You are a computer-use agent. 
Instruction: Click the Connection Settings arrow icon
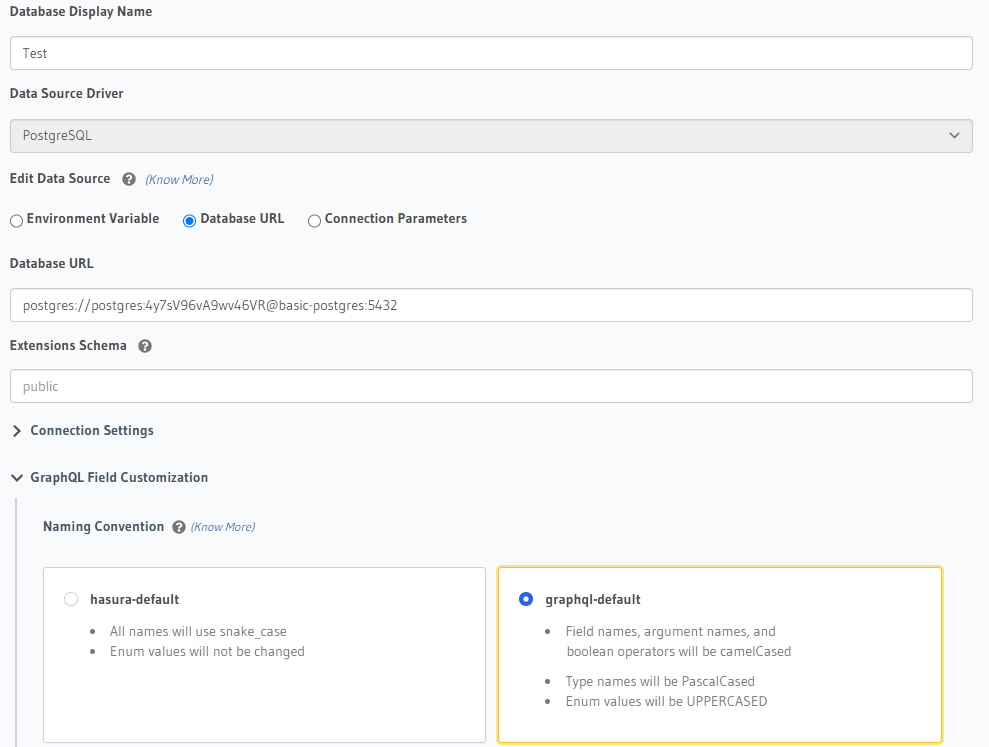click(x=17, y=431)
